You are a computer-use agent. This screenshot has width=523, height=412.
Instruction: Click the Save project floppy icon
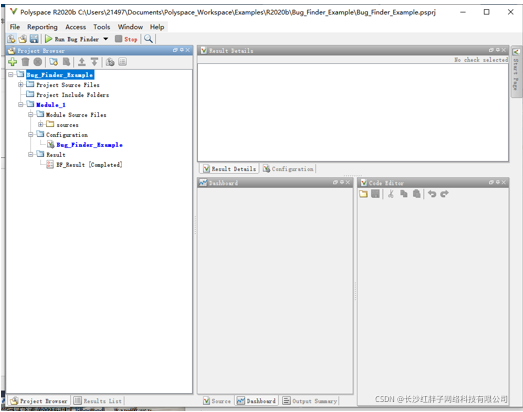(x=34, y=39)
